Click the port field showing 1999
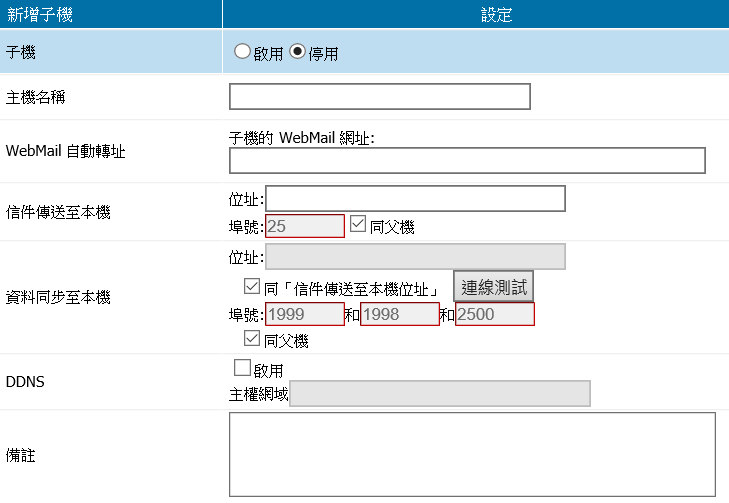The width and height of the screenshot is (729, 503). (304, 314)
